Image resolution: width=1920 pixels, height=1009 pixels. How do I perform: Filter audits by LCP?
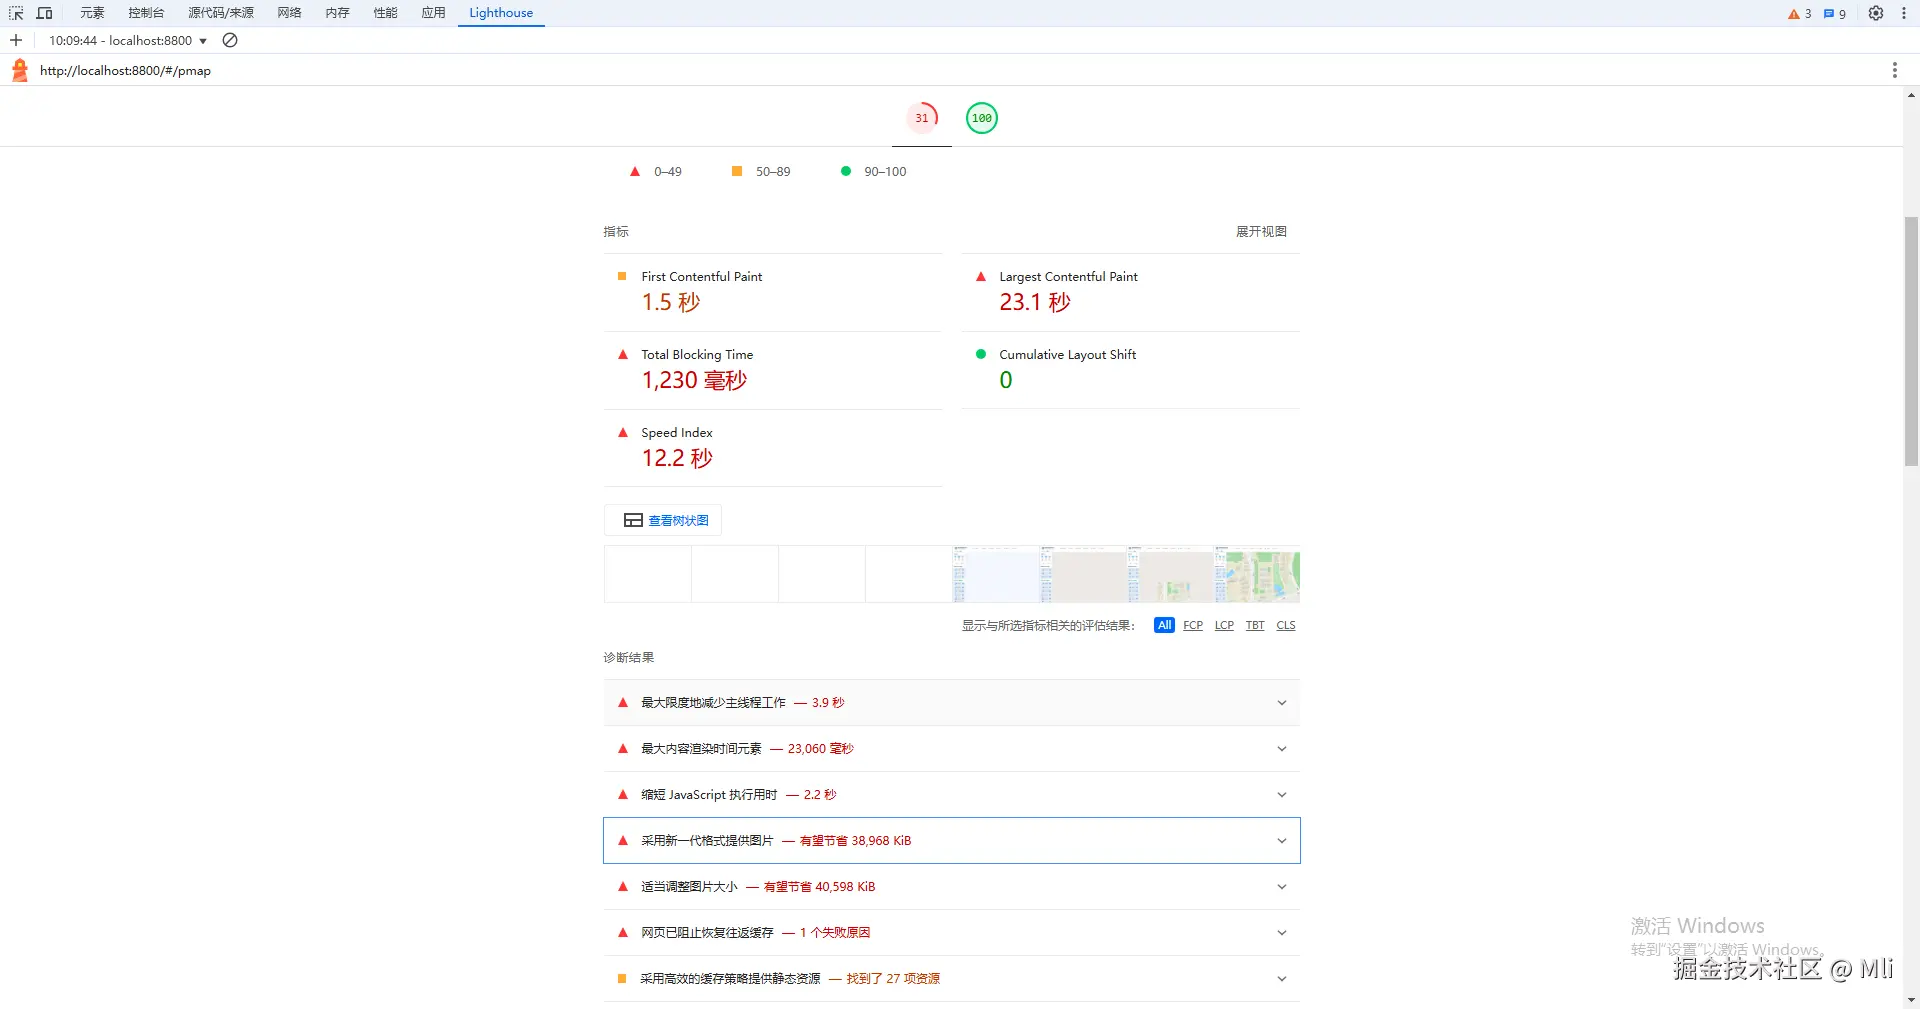pos(1224,625)
